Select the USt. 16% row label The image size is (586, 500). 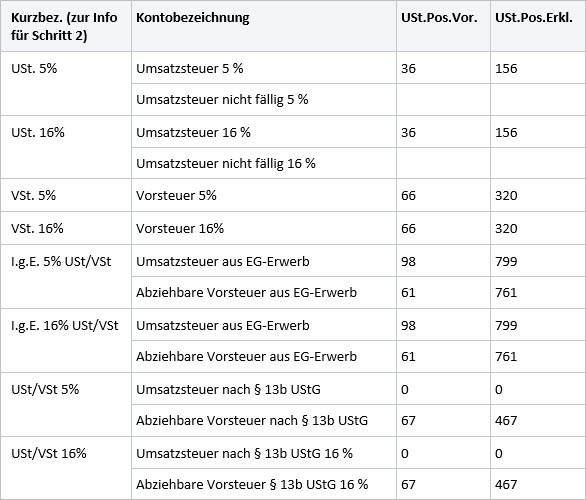pos(38,132)
